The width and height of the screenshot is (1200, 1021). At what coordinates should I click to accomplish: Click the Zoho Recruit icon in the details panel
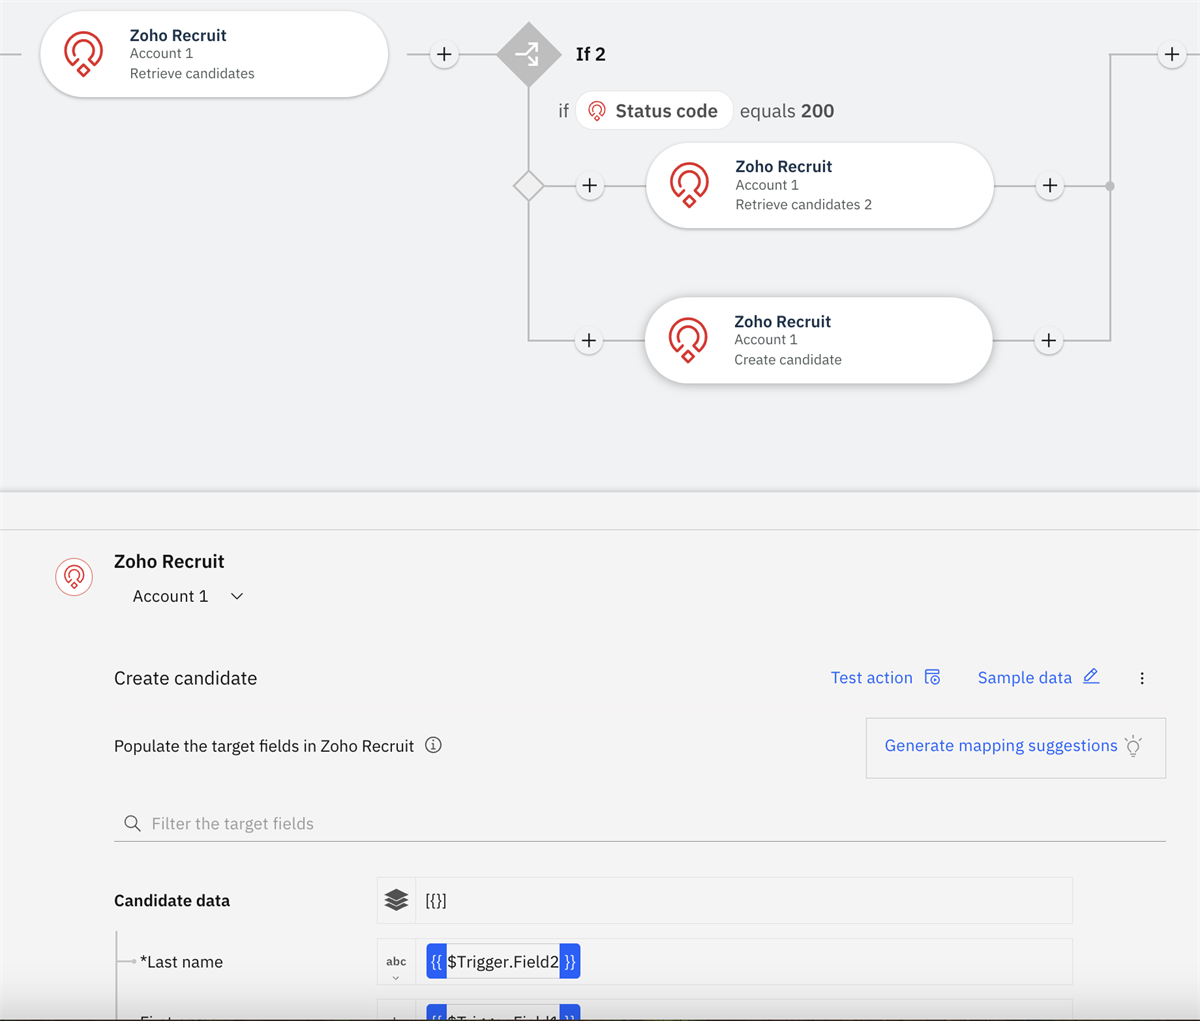click(74, 577)
